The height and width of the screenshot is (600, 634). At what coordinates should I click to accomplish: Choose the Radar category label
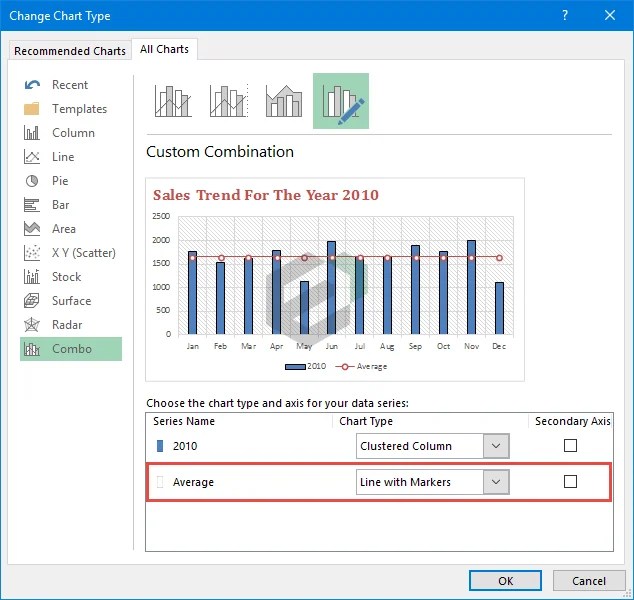tap(67, 325)
